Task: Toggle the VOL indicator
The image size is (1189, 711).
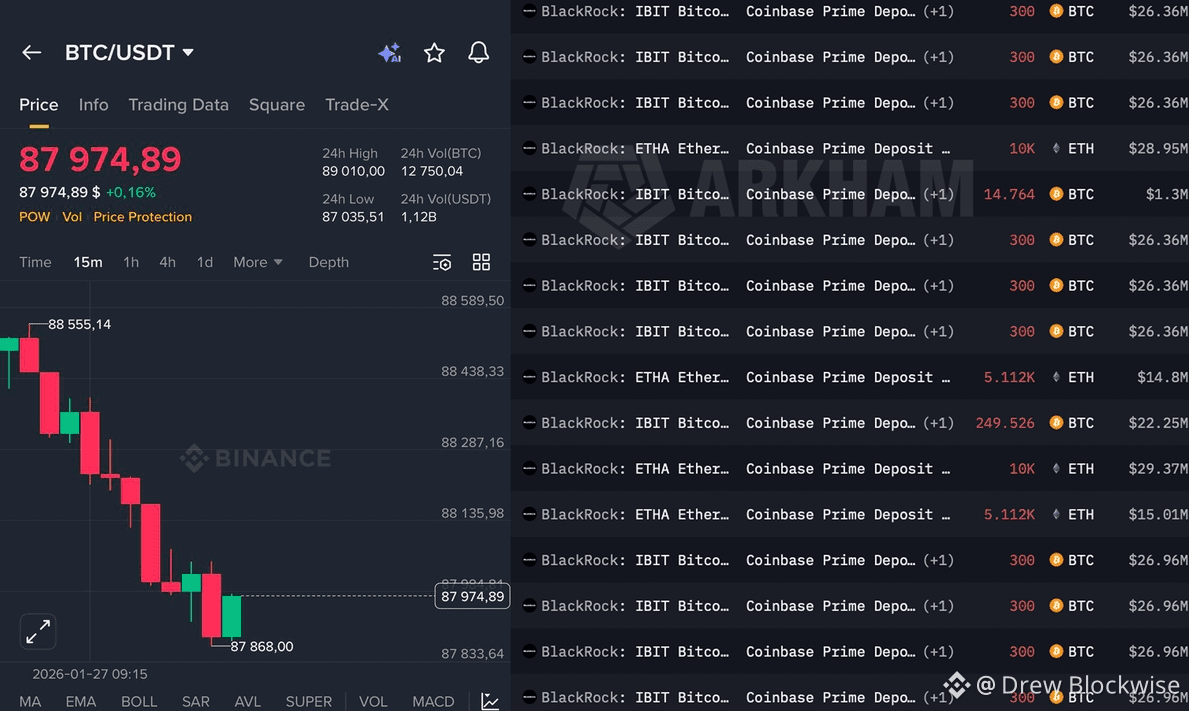Action: [x=373, y=701]
